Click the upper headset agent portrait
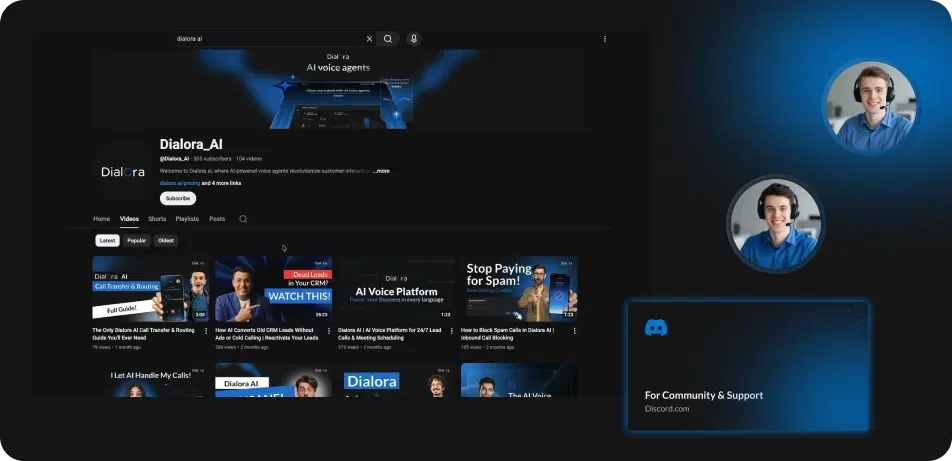The height and width of the screenshot is (461, 952). pyautogui.click(x=872, y=106)
